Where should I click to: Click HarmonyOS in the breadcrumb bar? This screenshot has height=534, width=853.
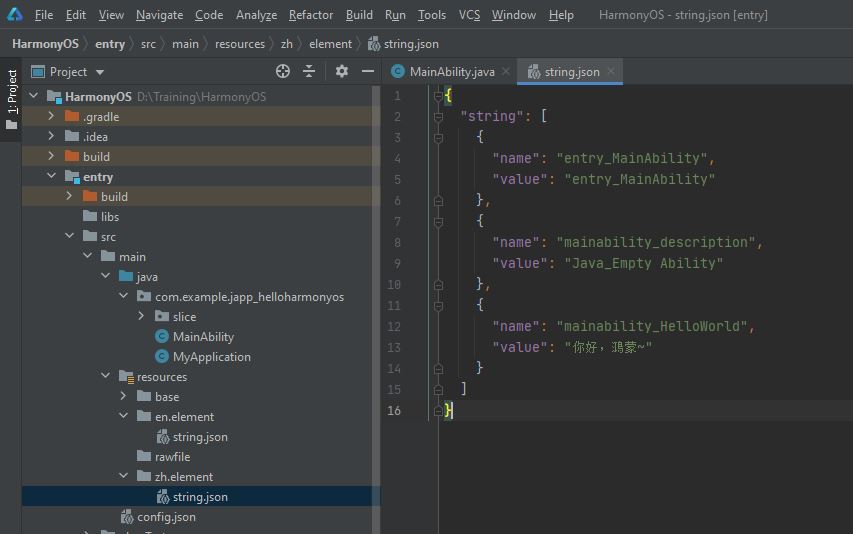pos(45,44)
